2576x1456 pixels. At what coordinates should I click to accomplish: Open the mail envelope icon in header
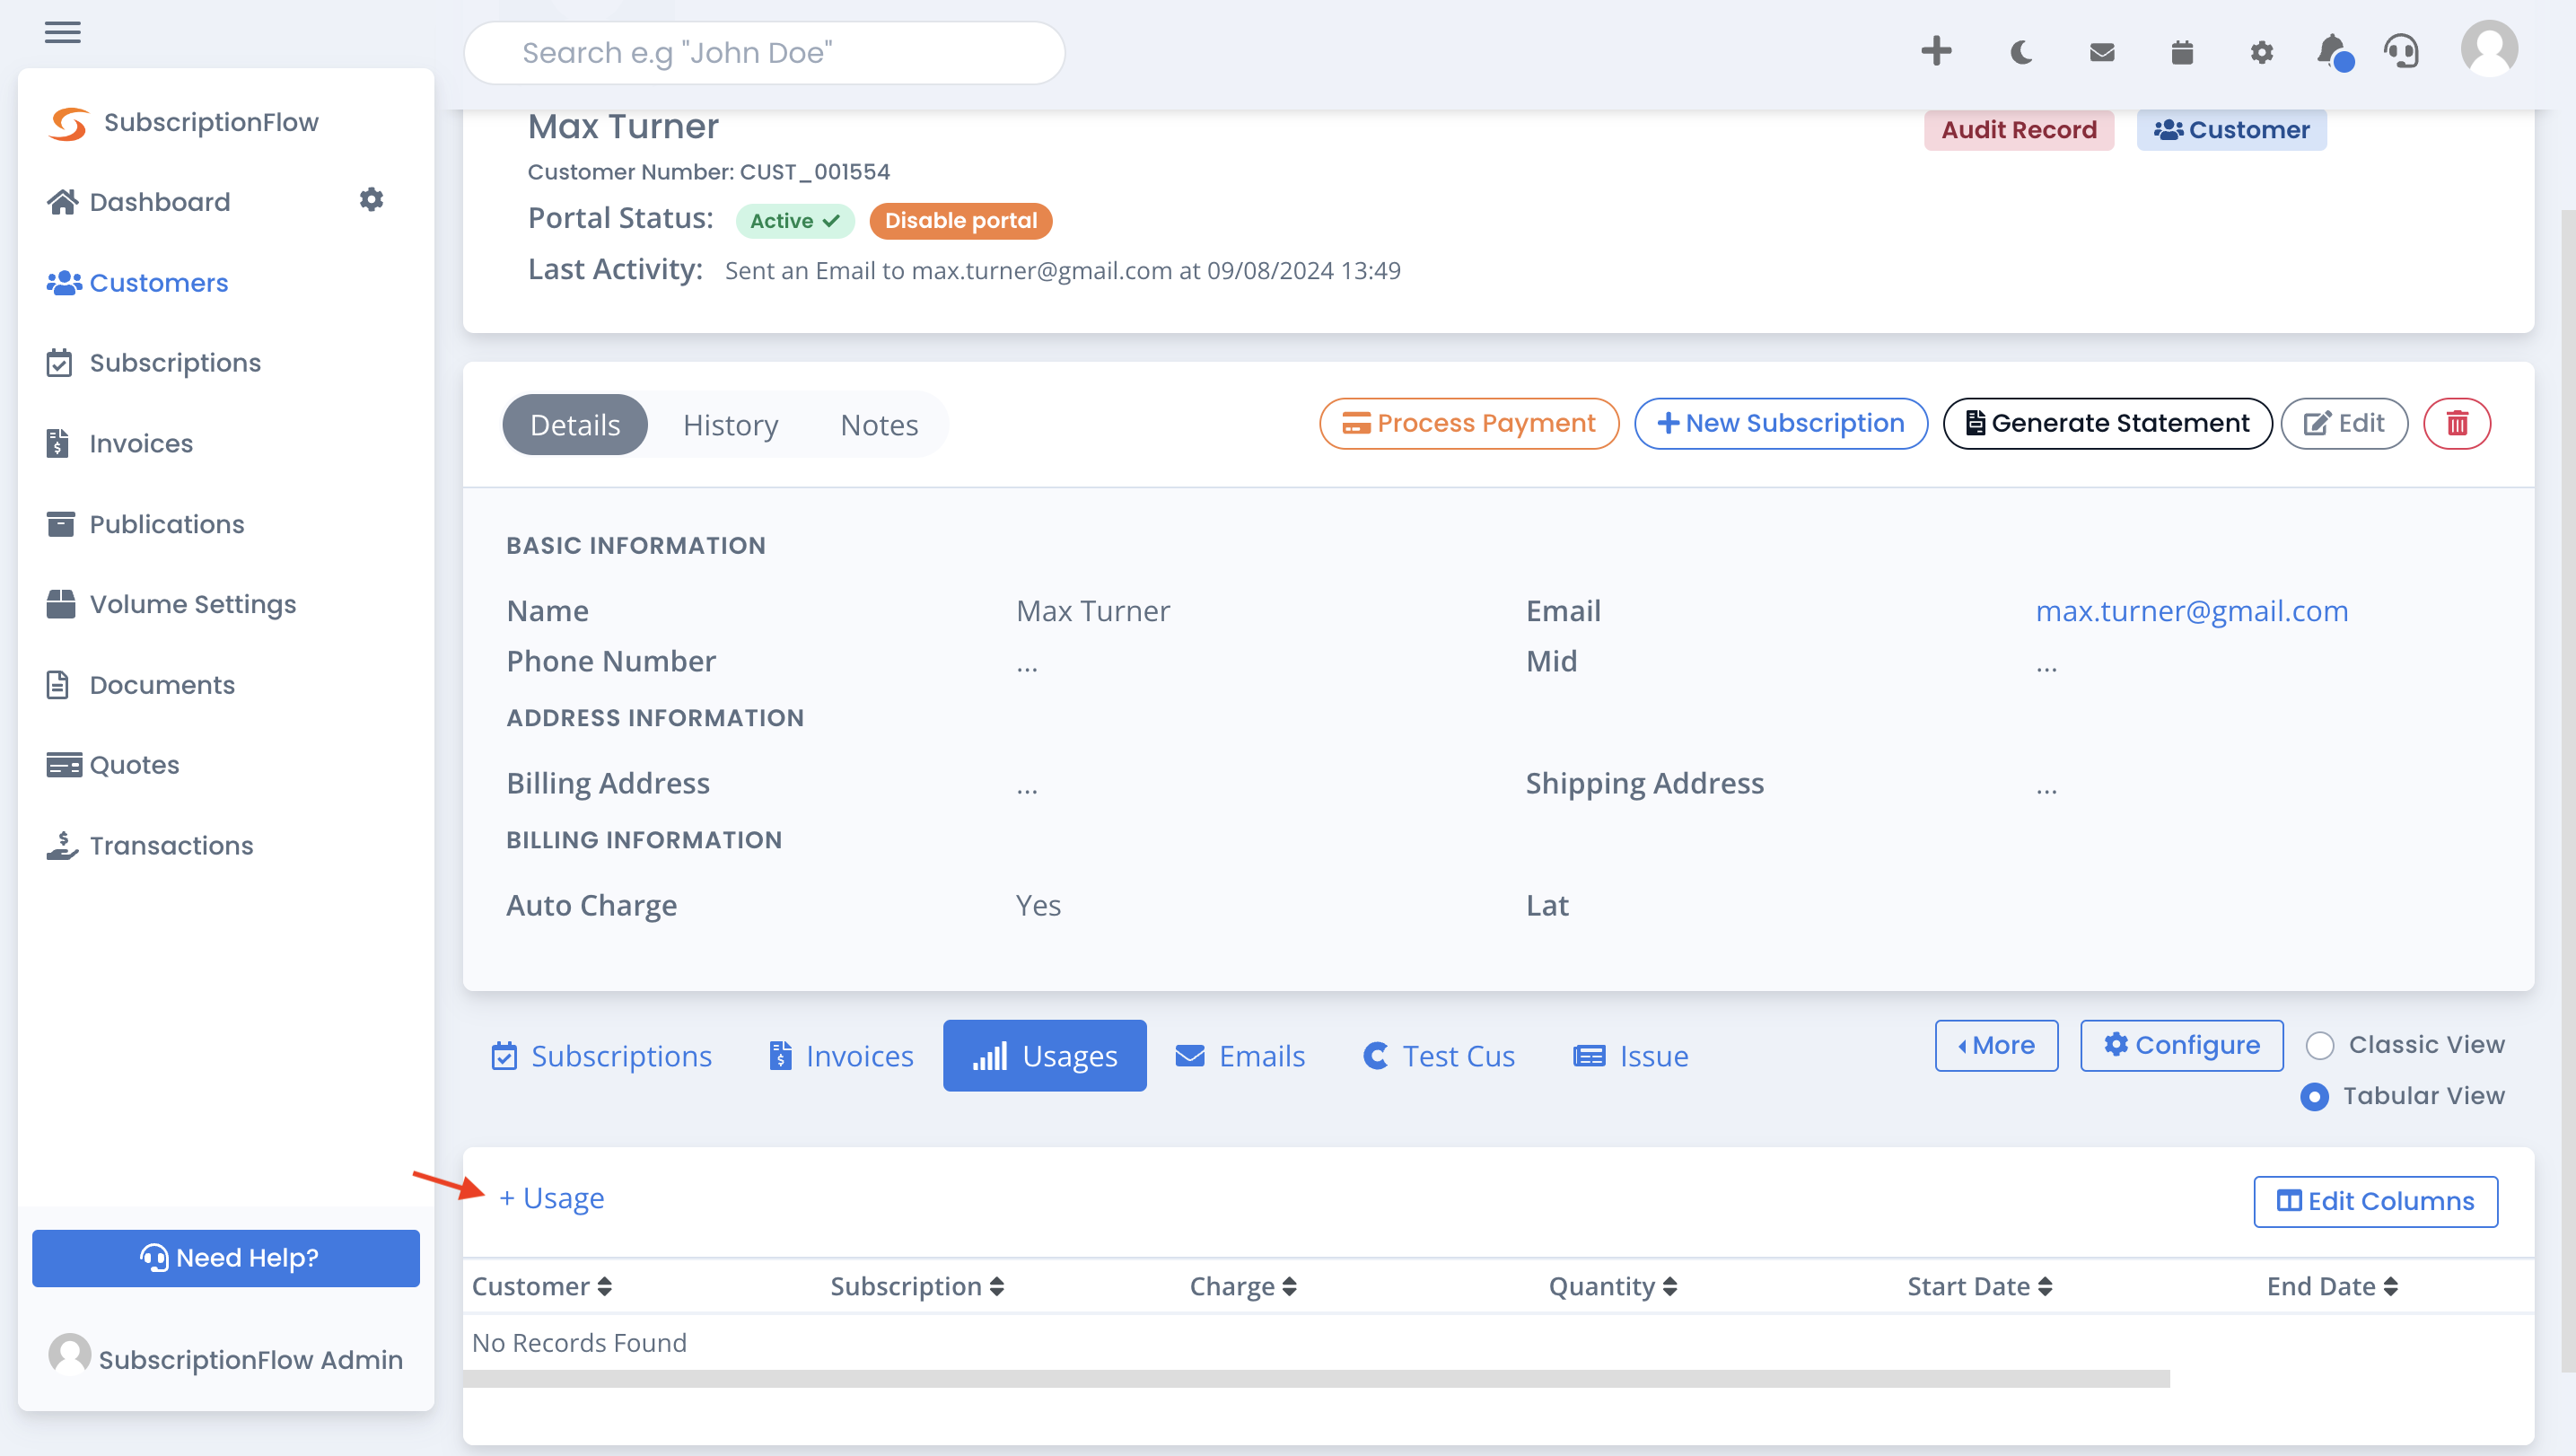coord(2102,52)
